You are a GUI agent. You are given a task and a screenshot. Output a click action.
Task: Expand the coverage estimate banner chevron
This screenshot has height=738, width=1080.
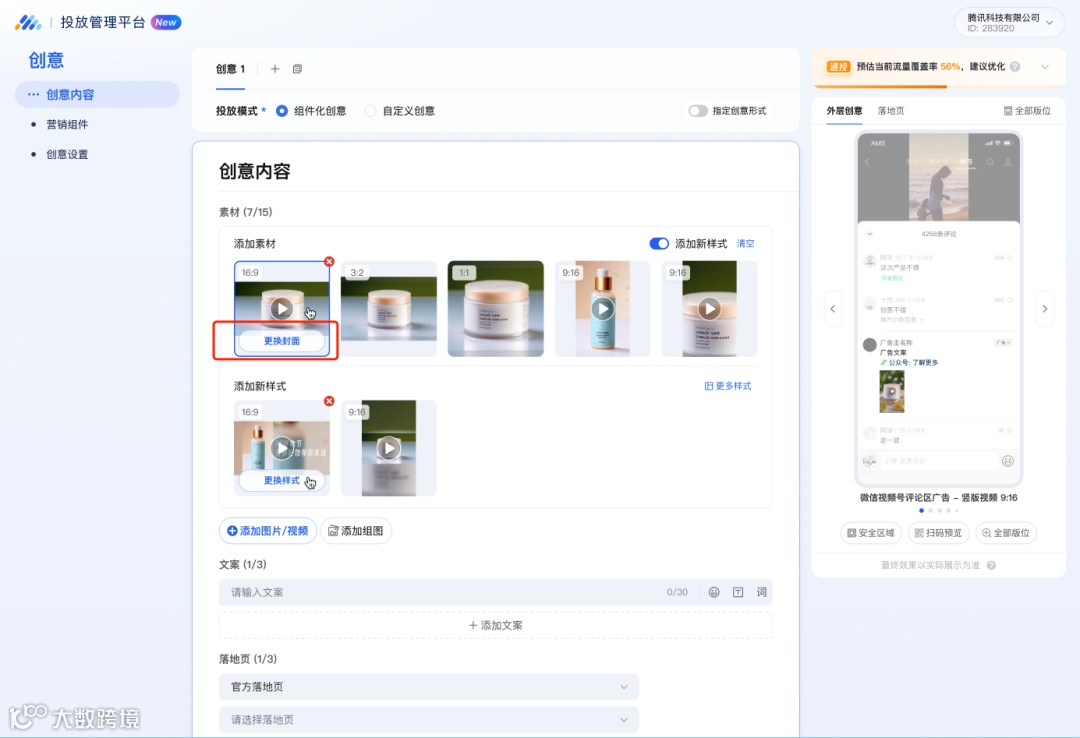1045,67
